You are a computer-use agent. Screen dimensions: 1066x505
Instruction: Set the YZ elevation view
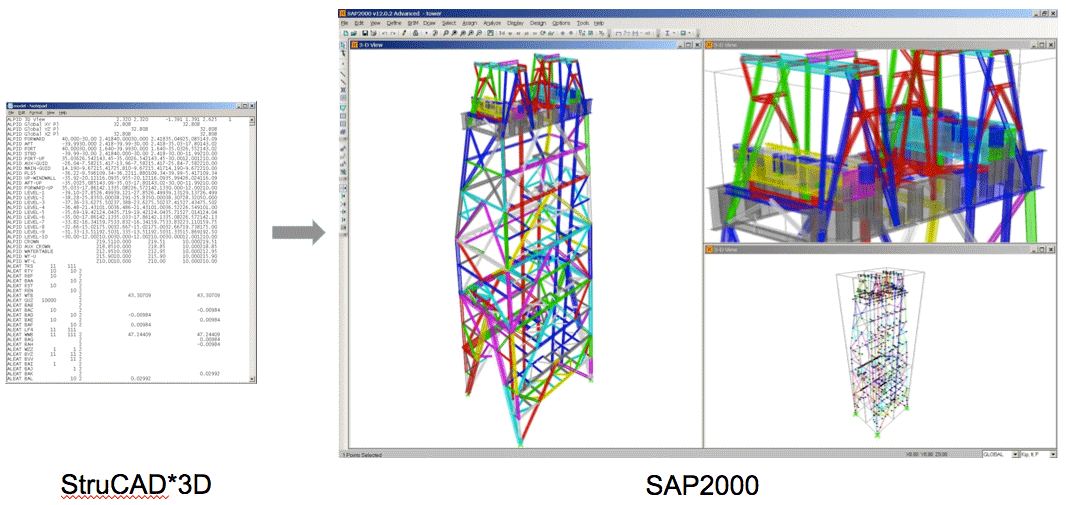(x=526, y=33)
